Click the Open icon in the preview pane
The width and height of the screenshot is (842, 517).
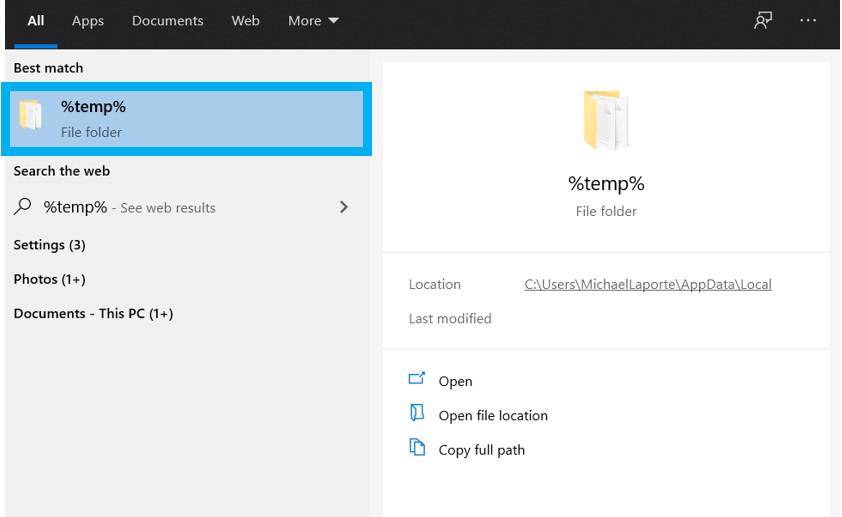pyautogui.click(x=417, y=380)
